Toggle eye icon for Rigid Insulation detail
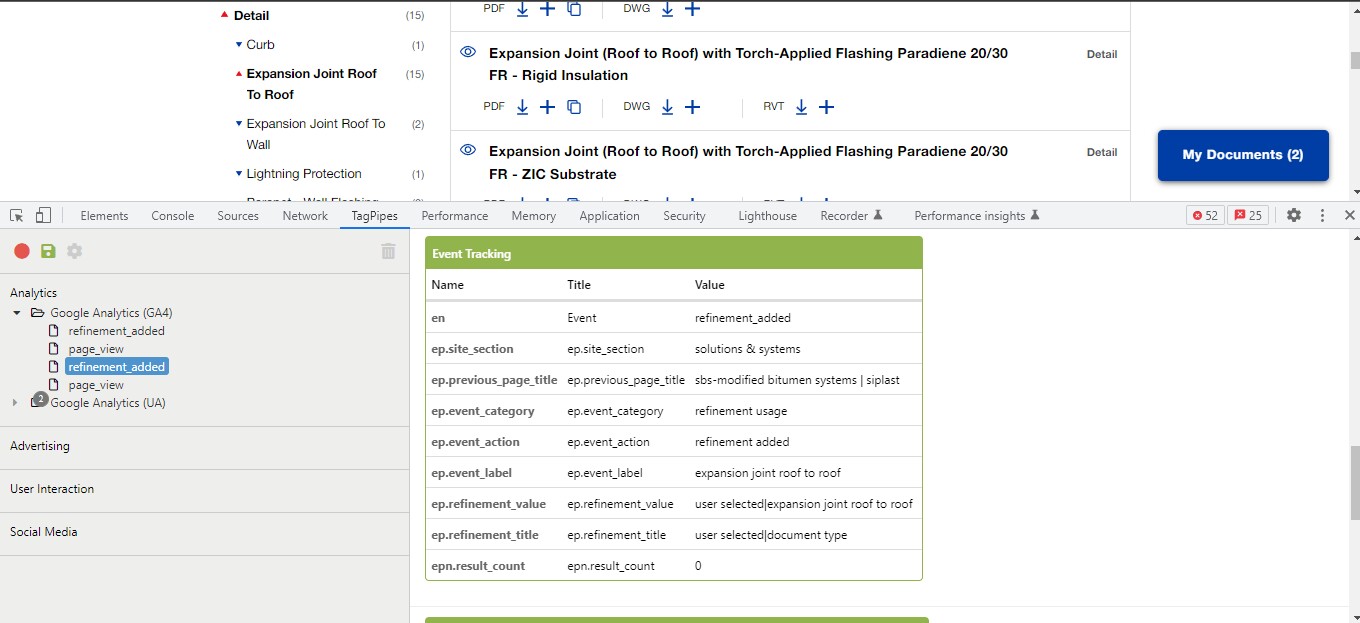The height and width of the screenshot is (623, 1360). tap(467, 52)
